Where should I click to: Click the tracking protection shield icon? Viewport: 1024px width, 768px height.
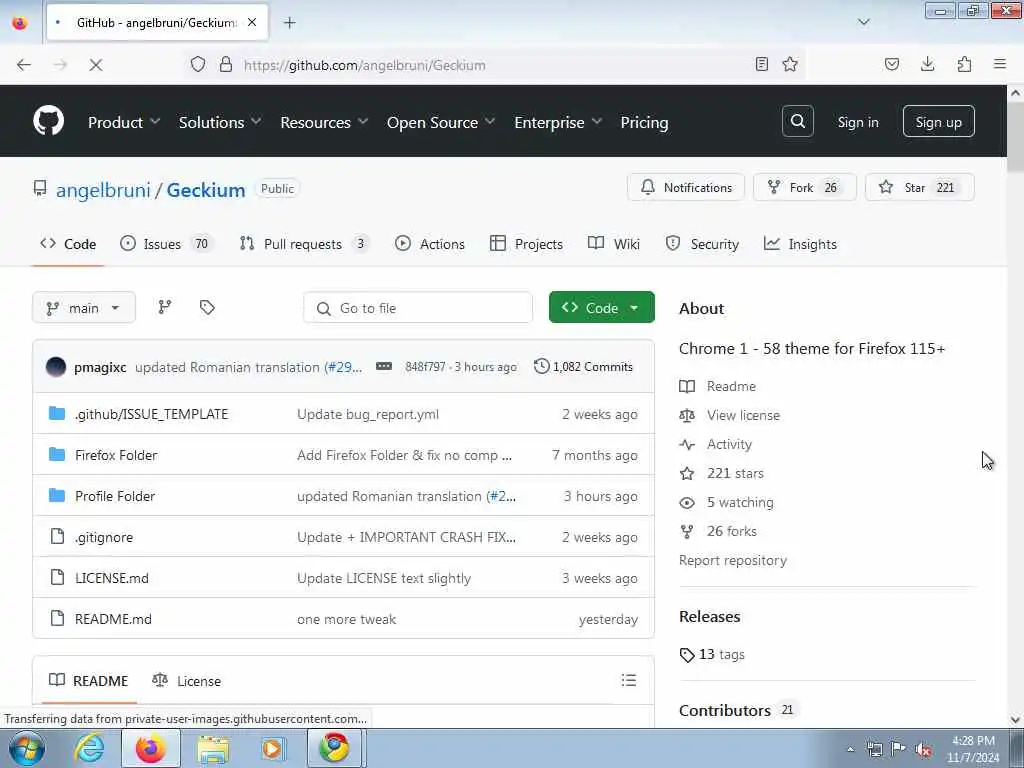click(198, 65)
